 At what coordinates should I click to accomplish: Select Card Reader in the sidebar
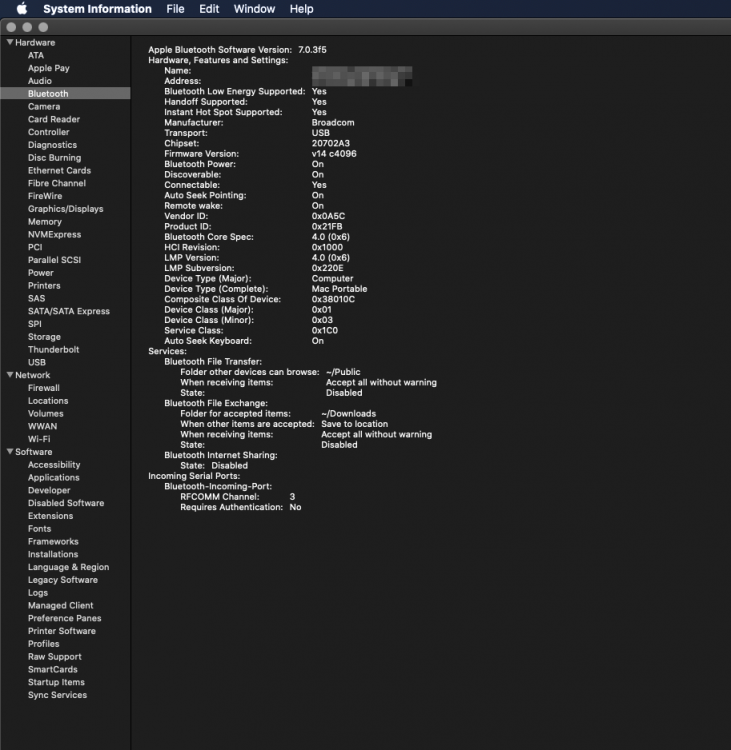(54, 119)
